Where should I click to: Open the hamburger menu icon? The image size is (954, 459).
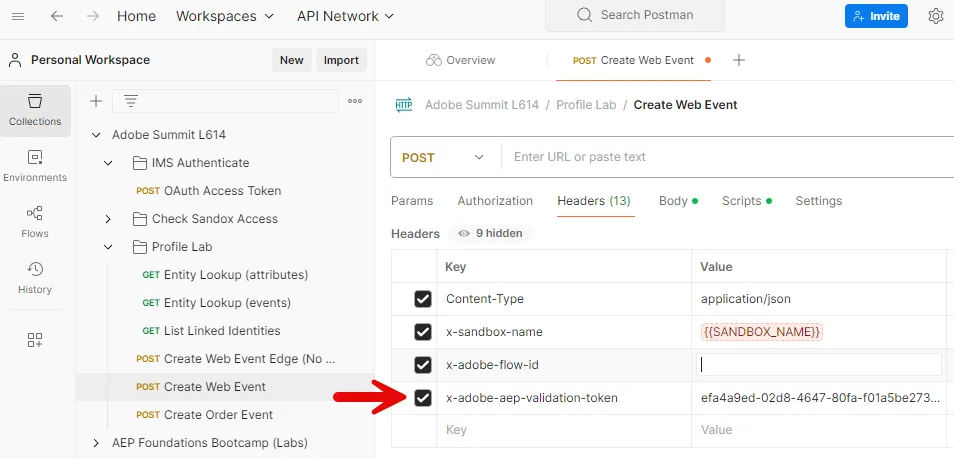pyautogui.click(x=18, y=16)
